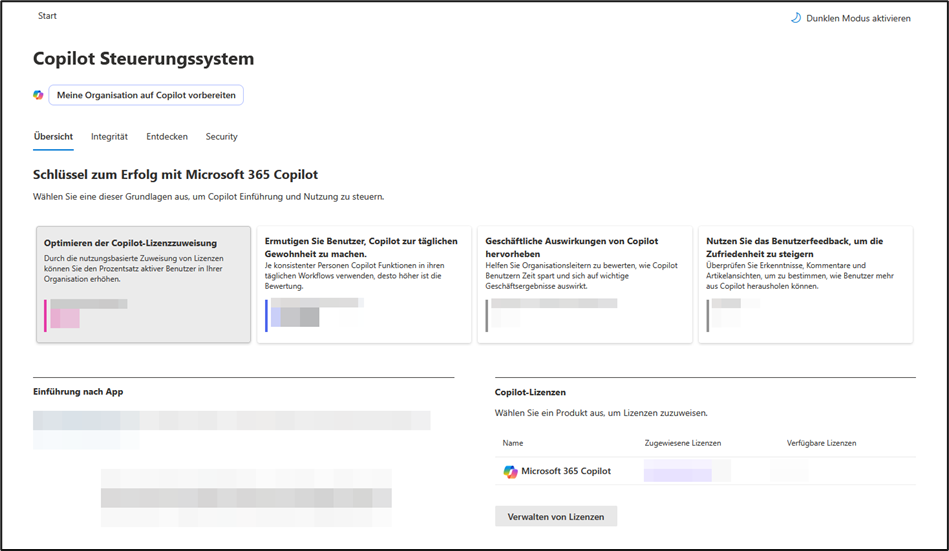Click the Schlüssel zum Erfolg heading

pyautogui.click(x=176, y=175)
